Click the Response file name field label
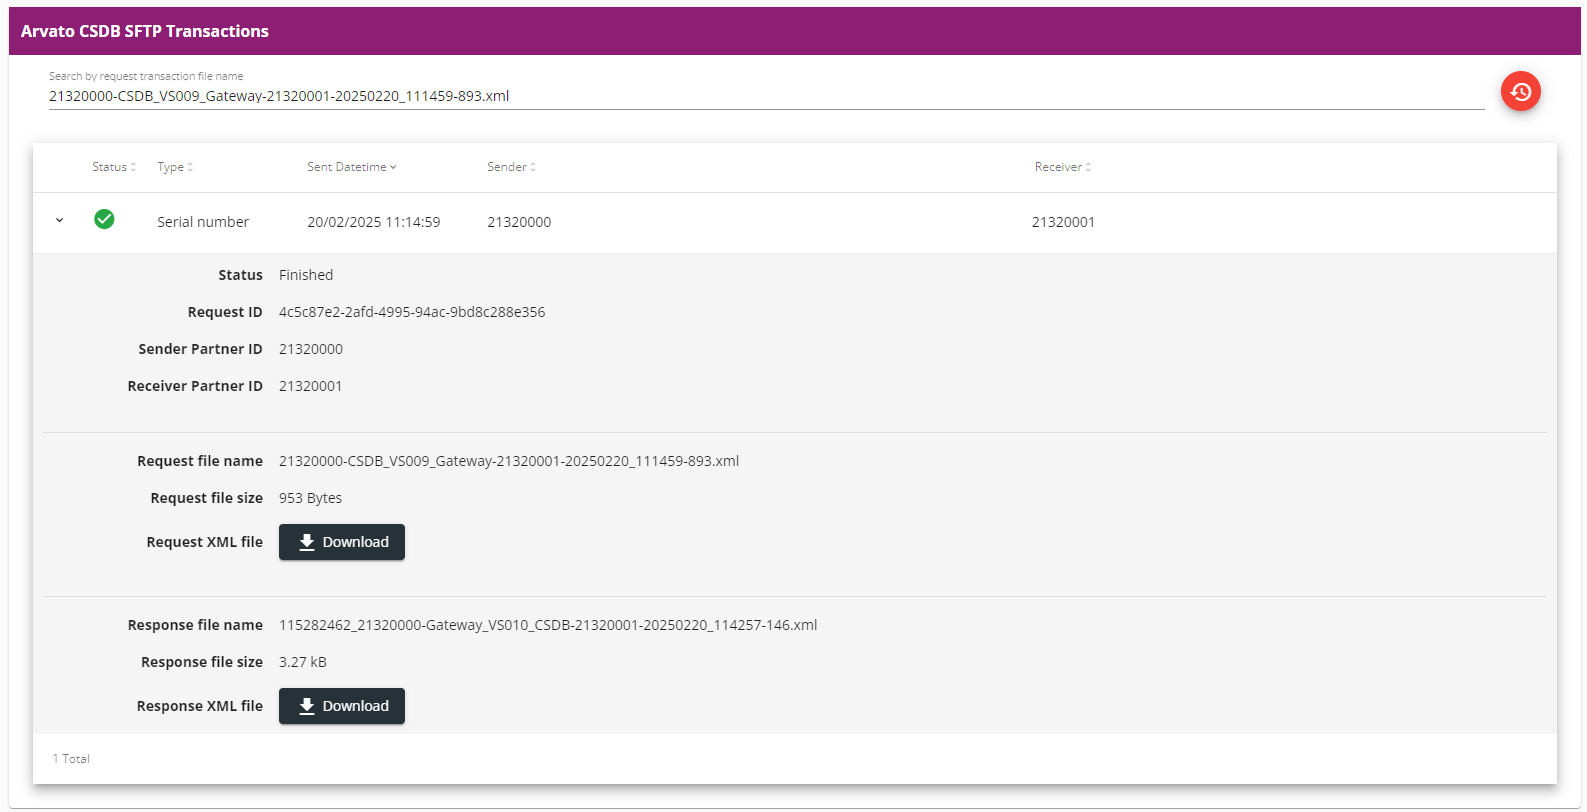This screenshot has width=1587, height=812. click(x=195, y=625)
